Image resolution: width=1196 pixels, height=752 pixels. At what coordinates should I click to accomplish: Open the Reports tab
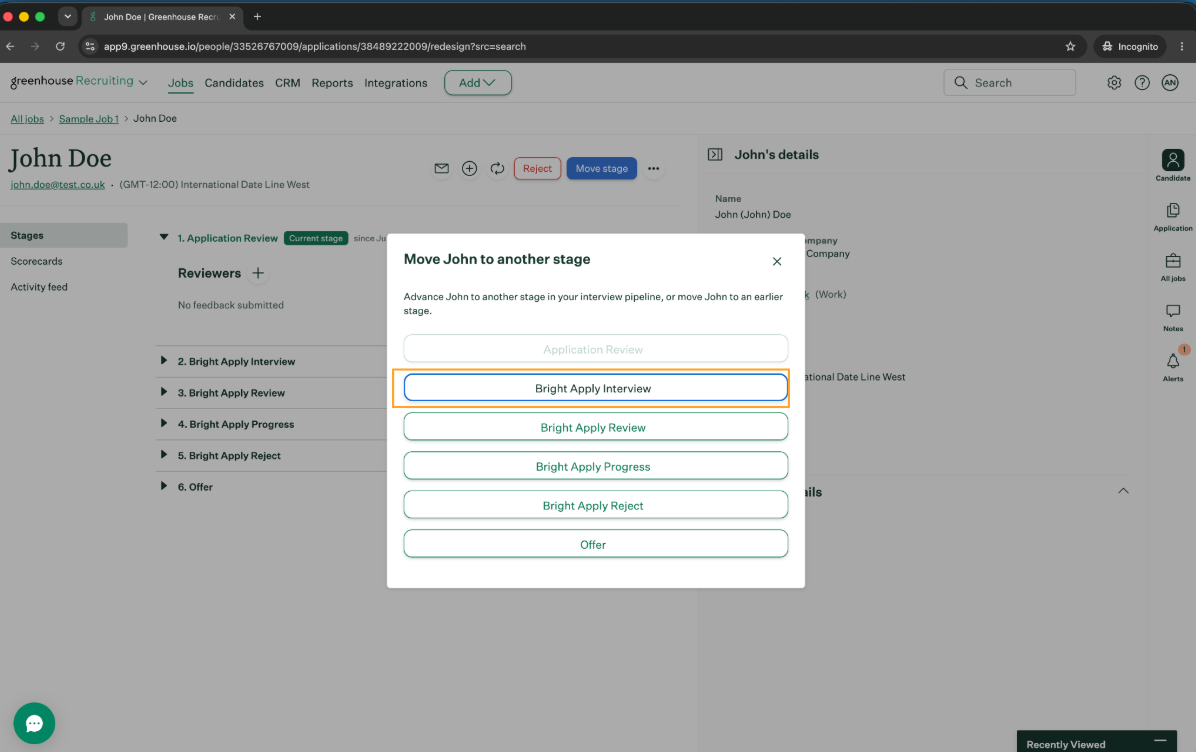pyautogui.click(x=332, y=83)
